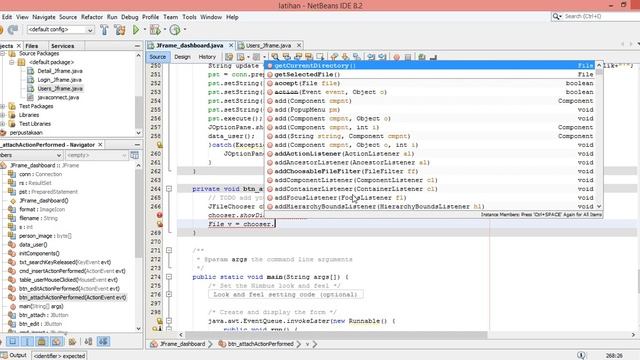The width and height of the screenshot is (640, 360).
Task: Click the Uncomment icon in editor toolbar
Action: [x=433, y=57]
